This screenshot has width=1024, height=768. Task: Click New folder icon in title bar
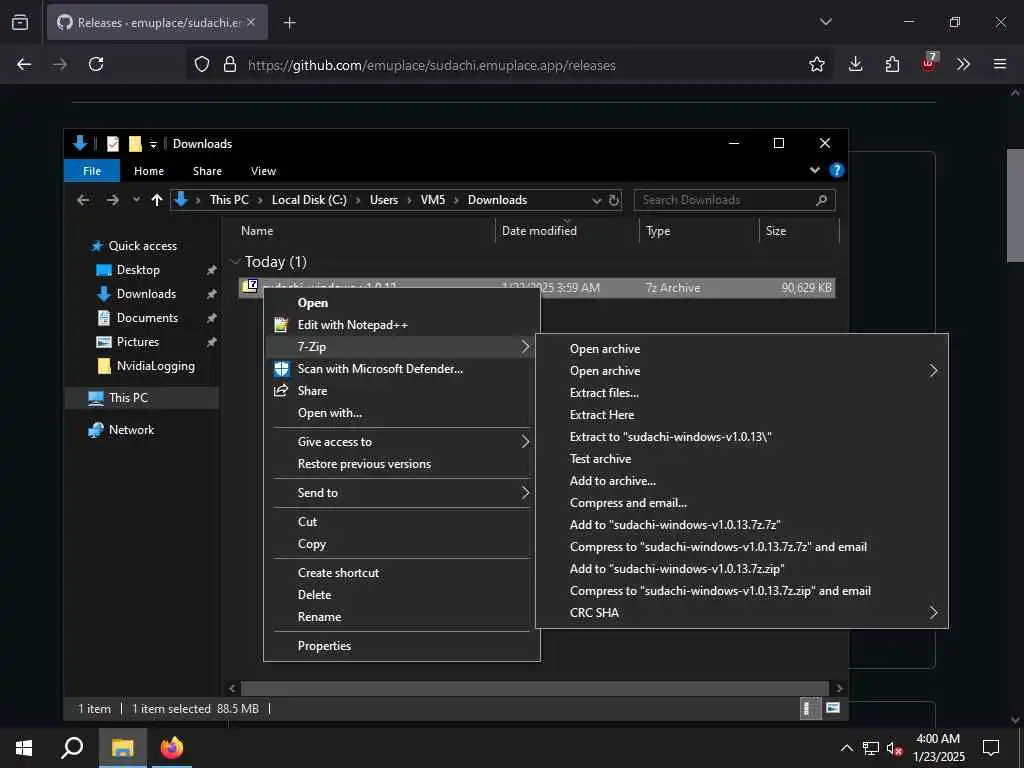pos(135,144)
